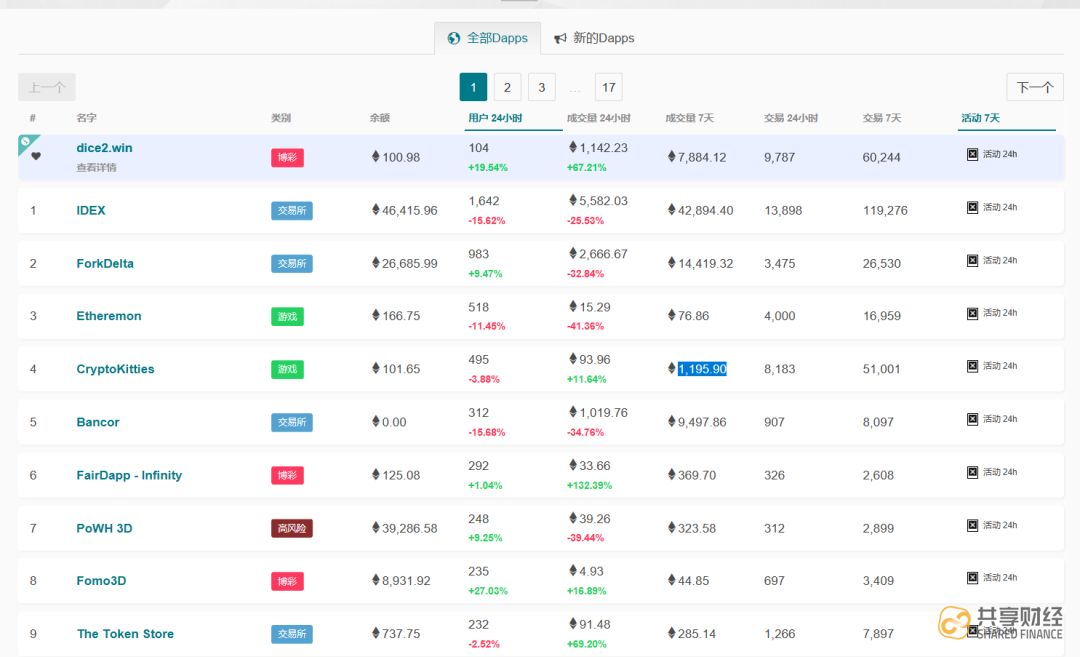
Task: Click the activity 24h chart icon for dice2.win
Action: pyautogui.click(x=972, y=154)
